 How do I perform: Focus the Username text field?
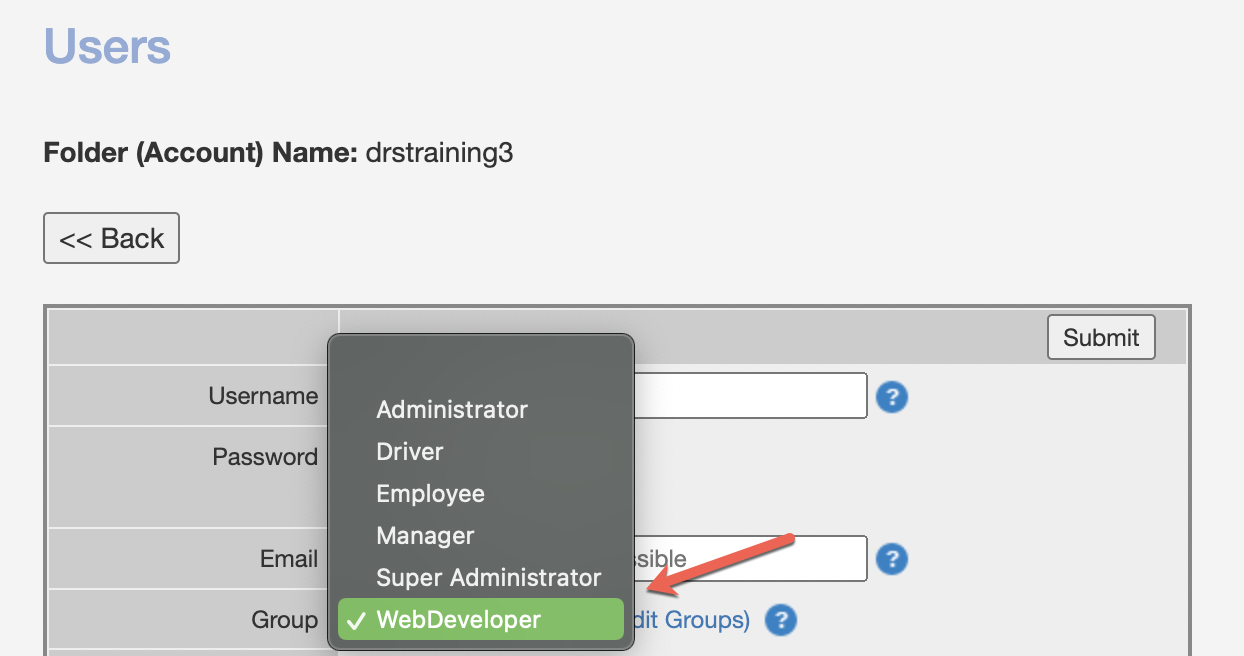coord(750,396)
